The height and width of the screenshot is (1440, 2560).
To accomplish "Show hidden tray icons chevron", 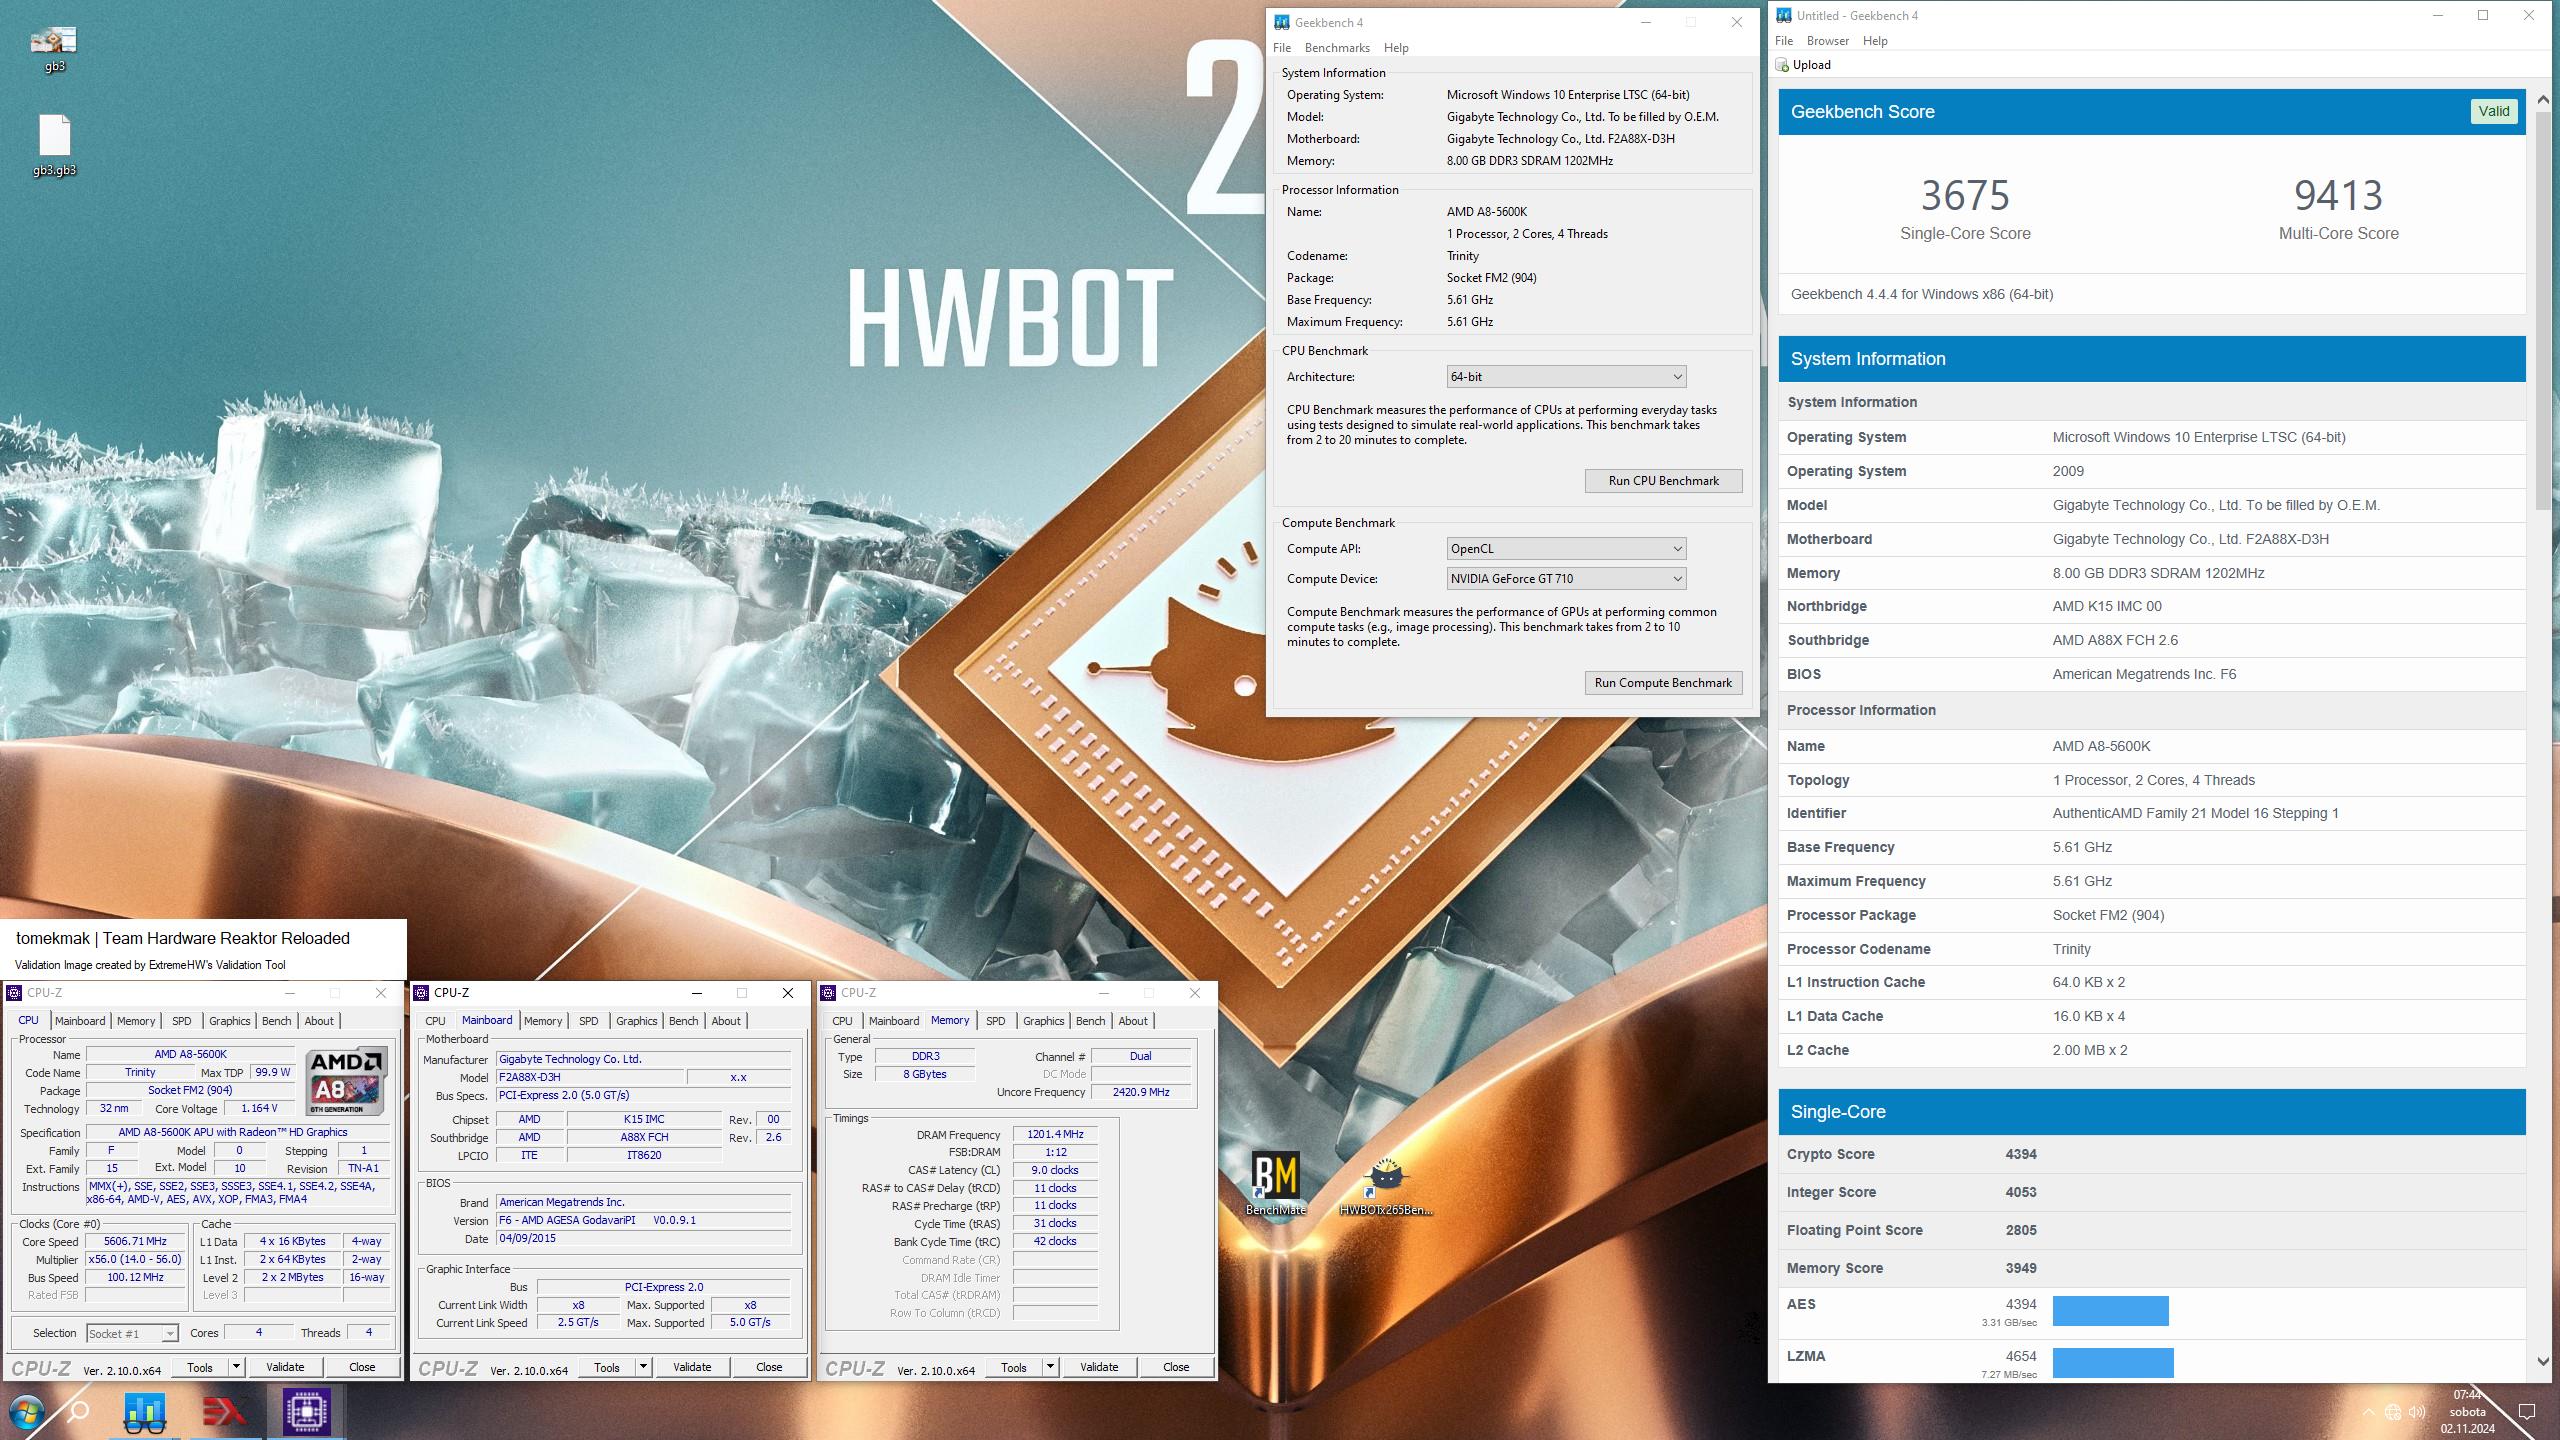I will (x=2368, y=1412).
